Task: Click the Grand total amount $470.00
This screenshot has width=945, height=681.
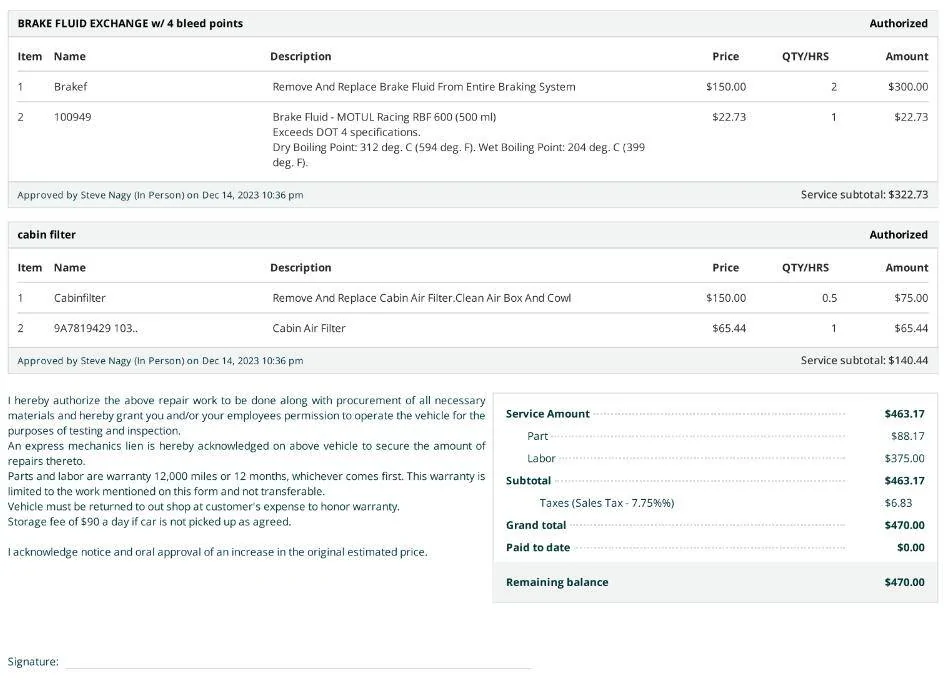Action: point(904,525)
